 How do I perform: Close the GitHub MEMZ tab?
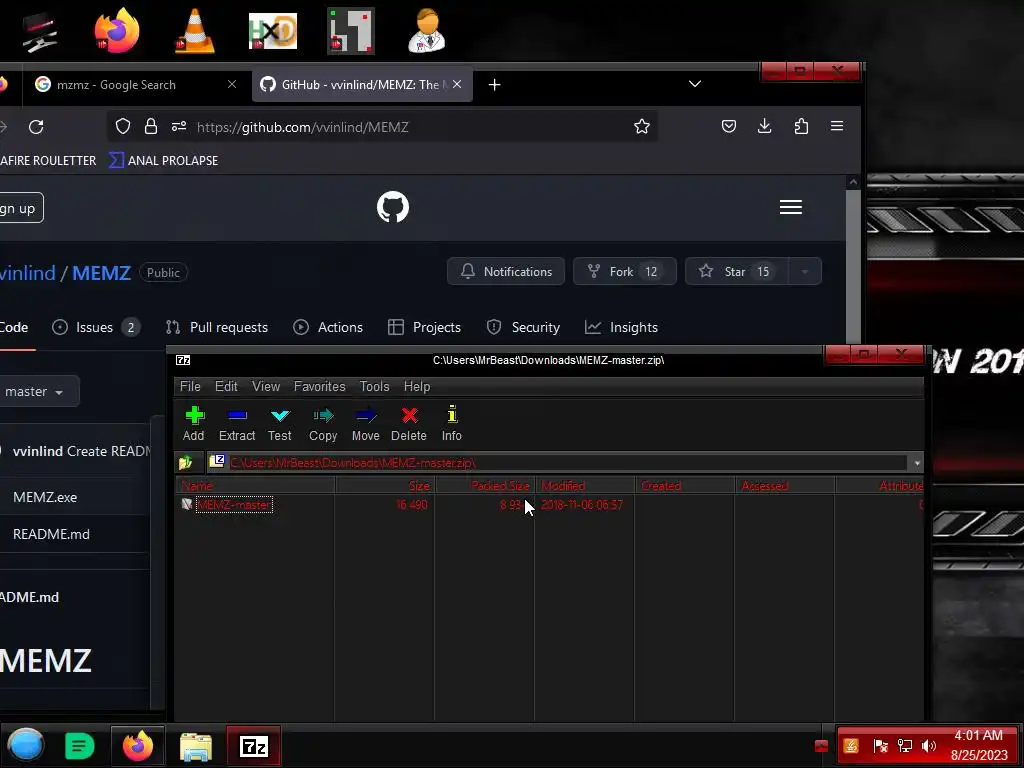click(457, 84)
